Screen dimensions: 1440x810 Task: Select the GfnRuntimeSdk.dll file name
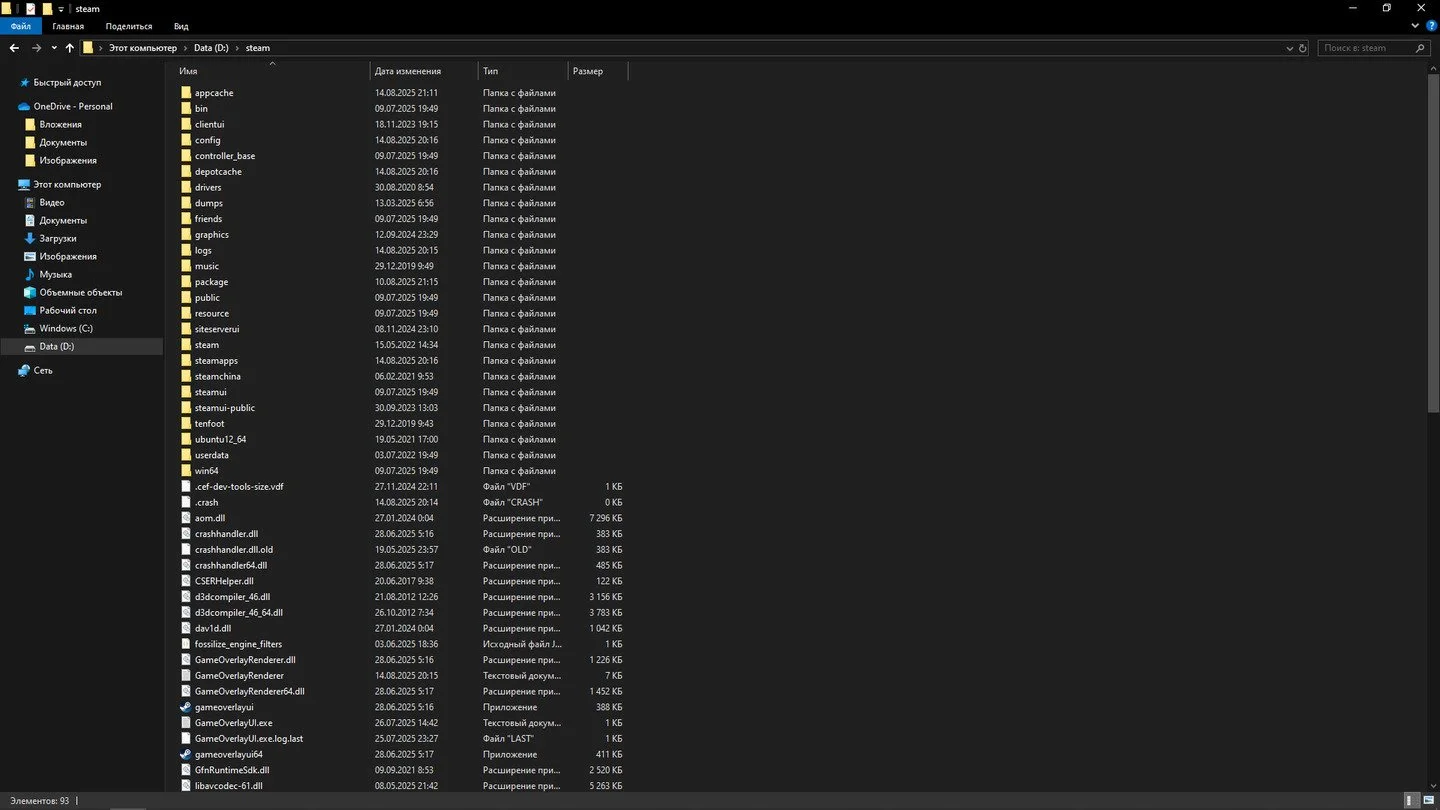pos(232,770)
